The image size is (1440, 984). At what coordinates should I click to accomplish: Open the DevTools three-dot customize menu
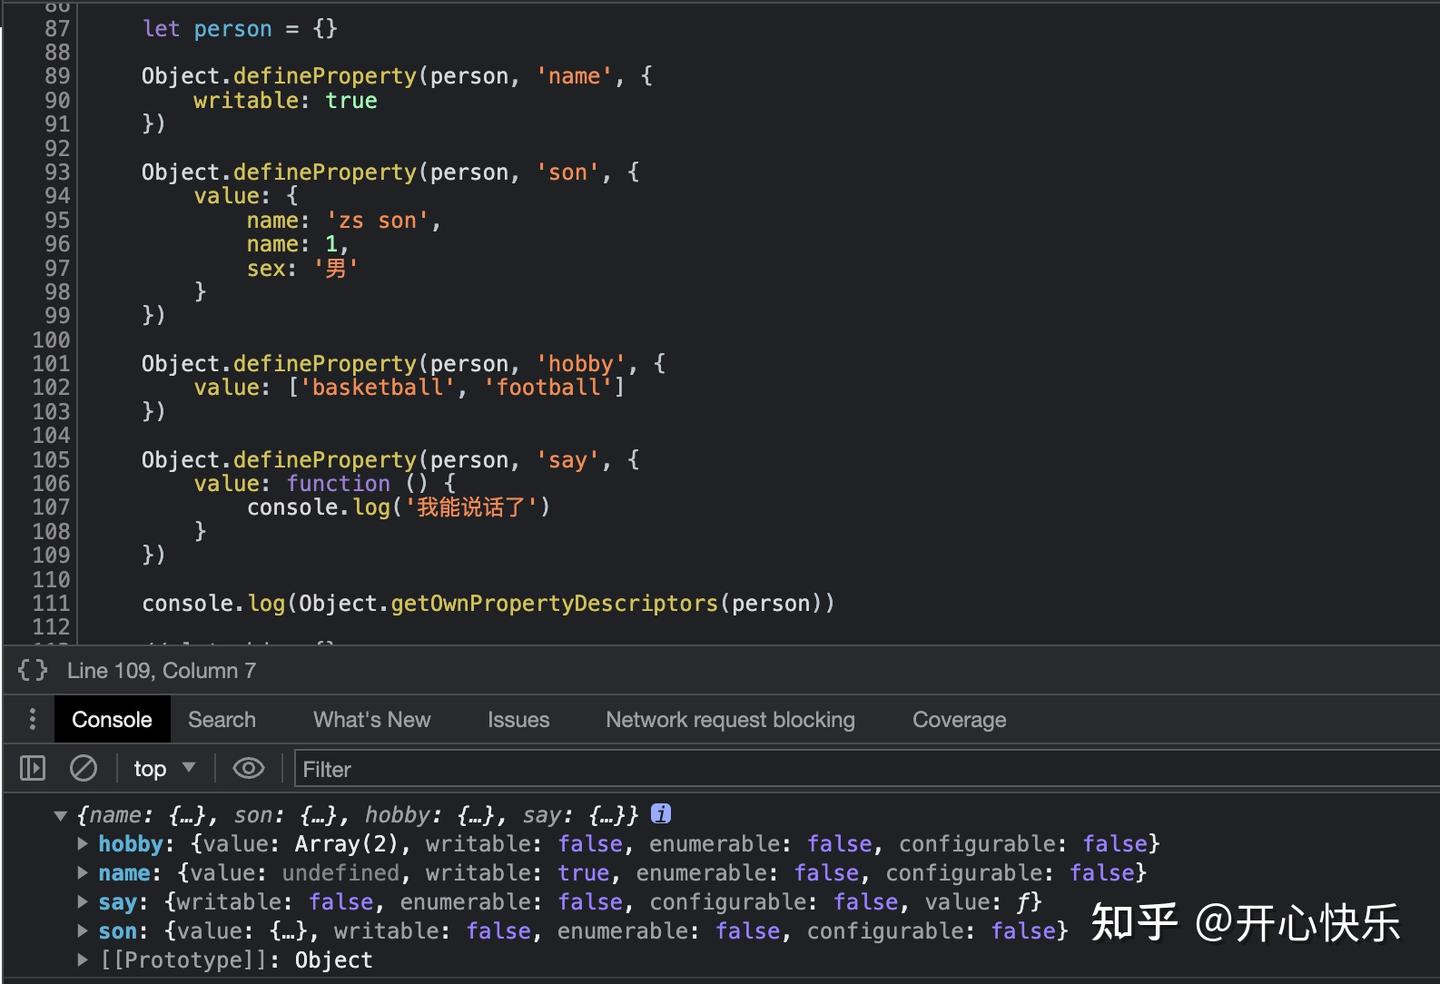tap(32, 719)
